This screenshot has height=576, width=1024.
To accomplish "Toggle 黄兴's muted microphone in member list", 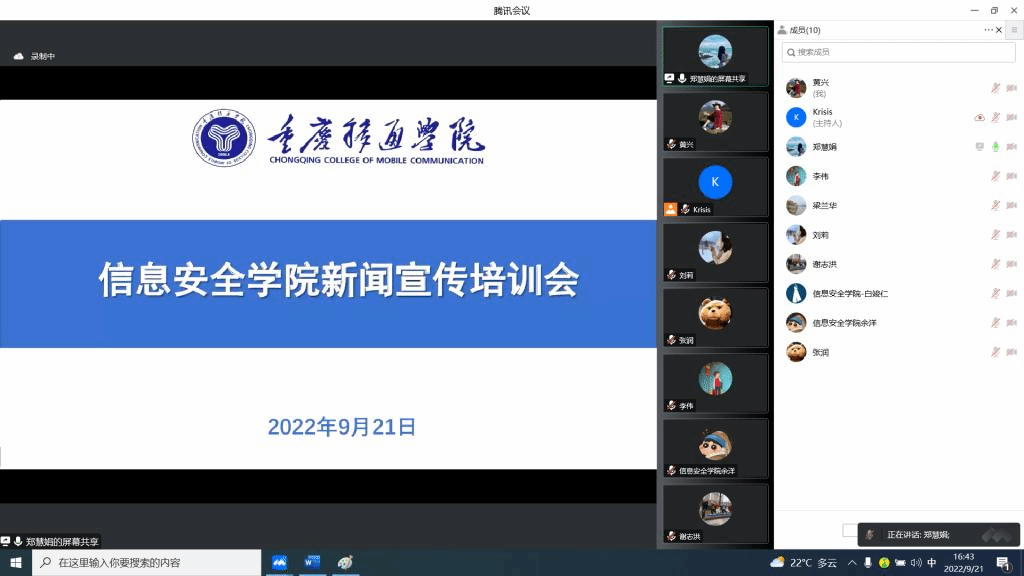I will [996, 89].
